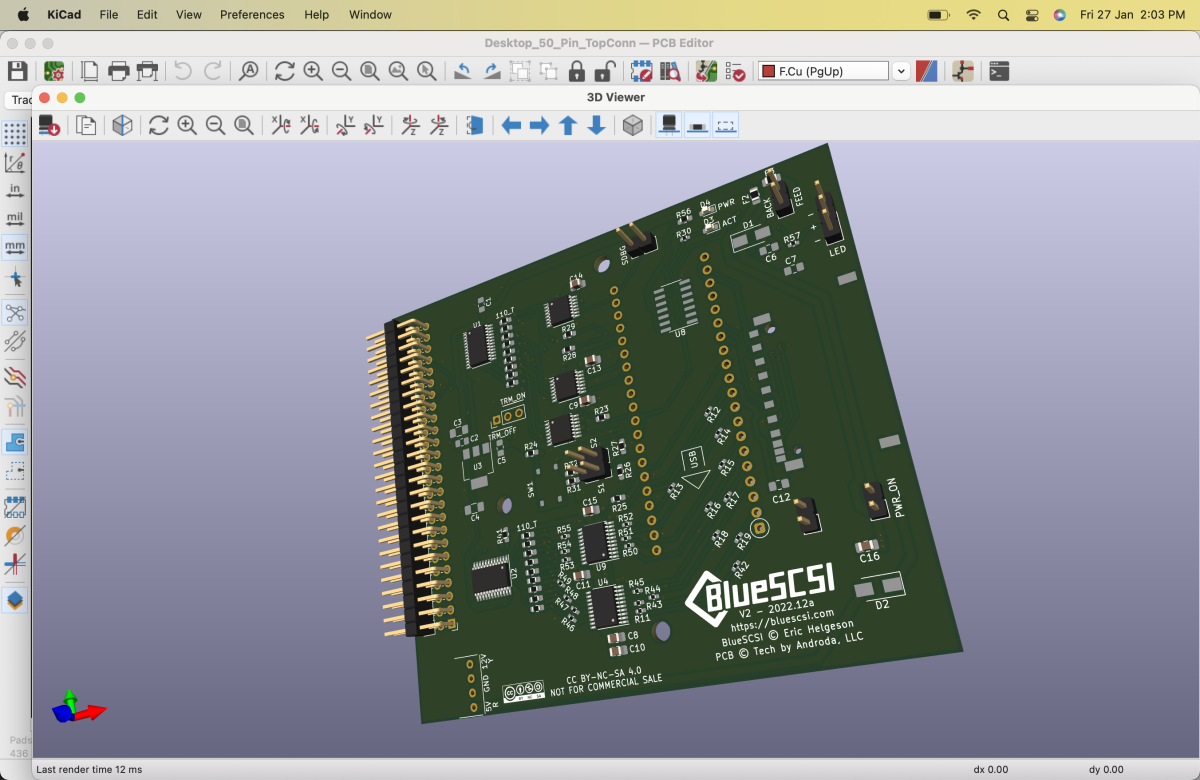Switch units to millimeters
1200x780 pixels.
[15, 246]
